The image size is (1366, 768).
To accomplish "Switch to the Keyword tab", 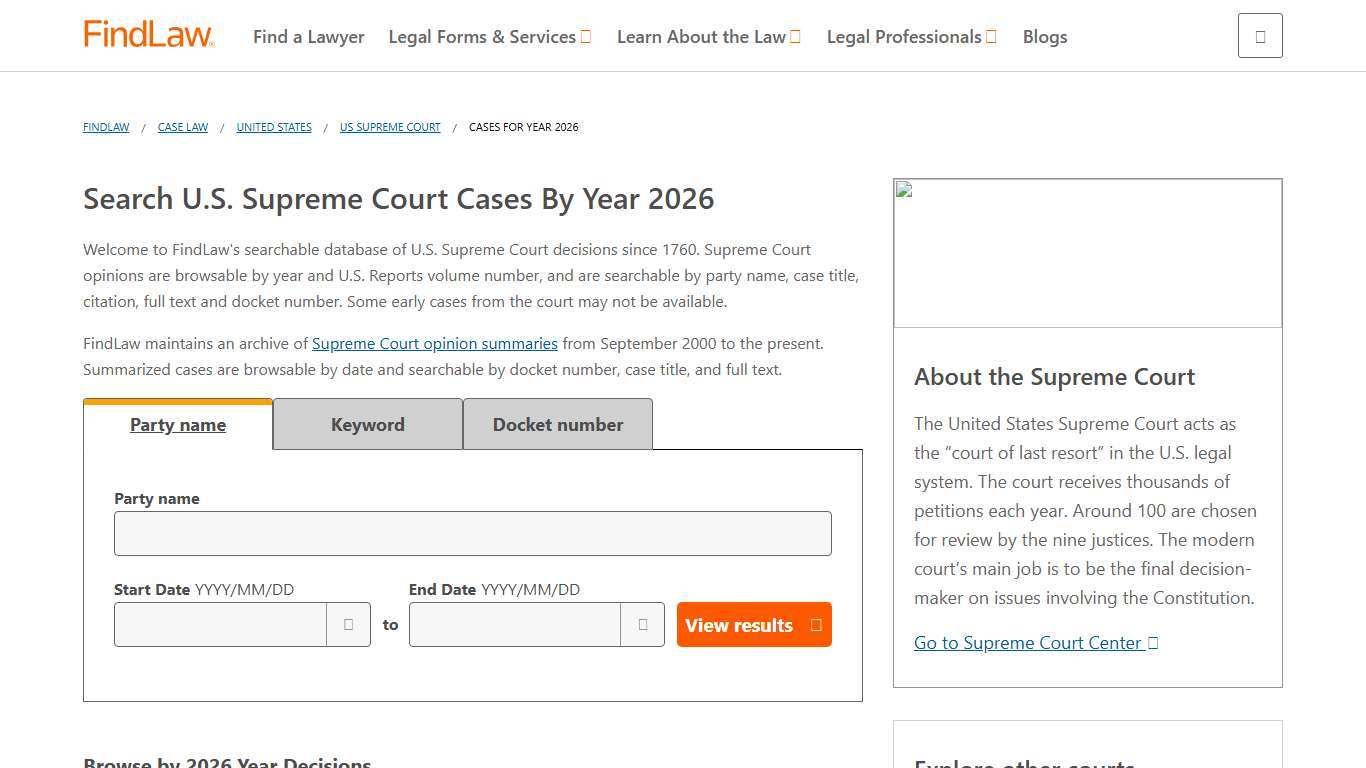I will coord(367,424).
